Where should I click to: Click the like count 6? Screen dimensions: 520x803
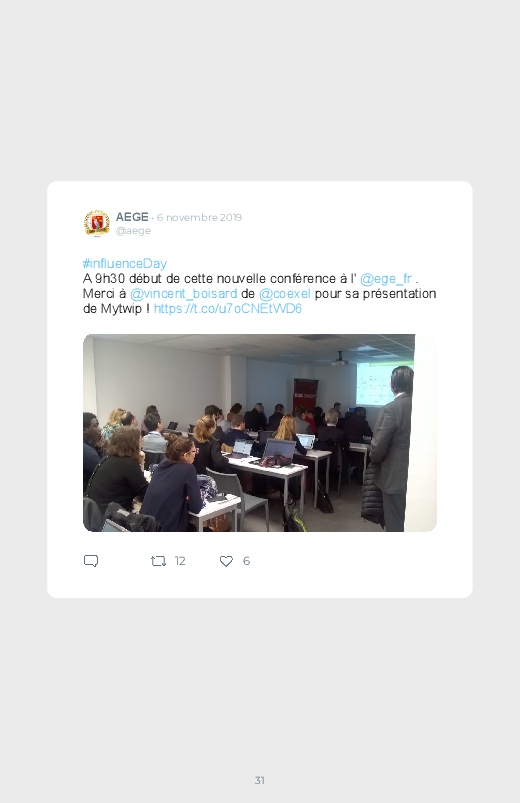click(x=246, y=561)
